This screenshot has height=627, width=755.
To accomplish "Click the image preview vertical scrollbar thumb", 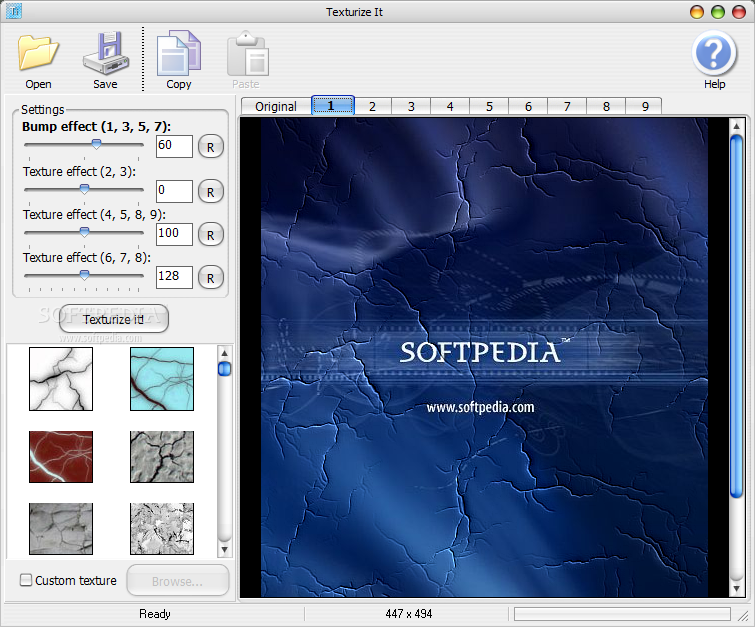I will click(736, 316).
